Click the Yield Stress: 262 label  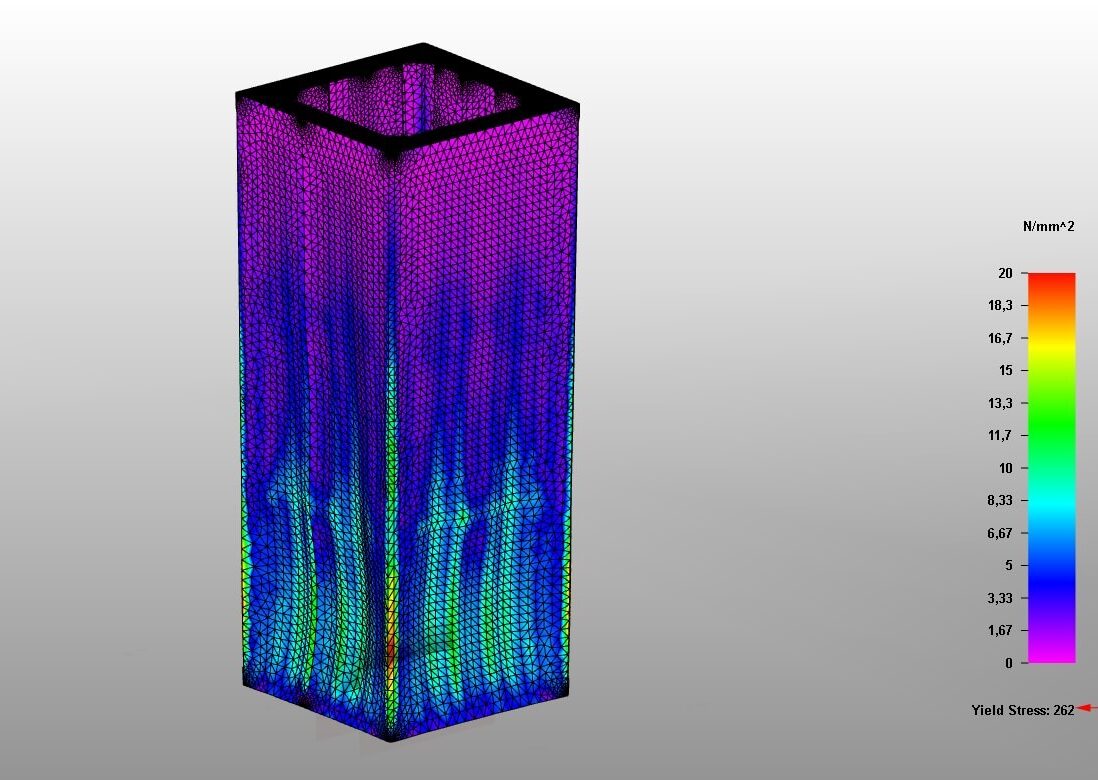point(1022,710)
